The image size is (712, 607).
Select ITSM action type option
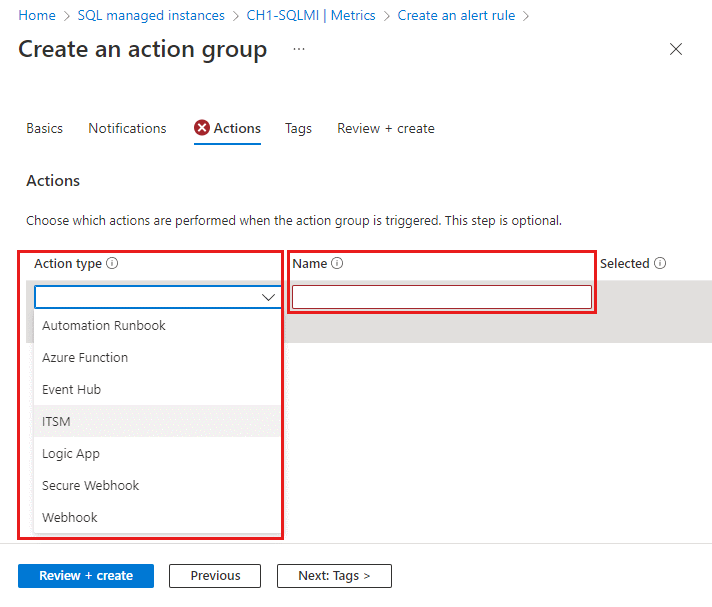coord(56,422)
